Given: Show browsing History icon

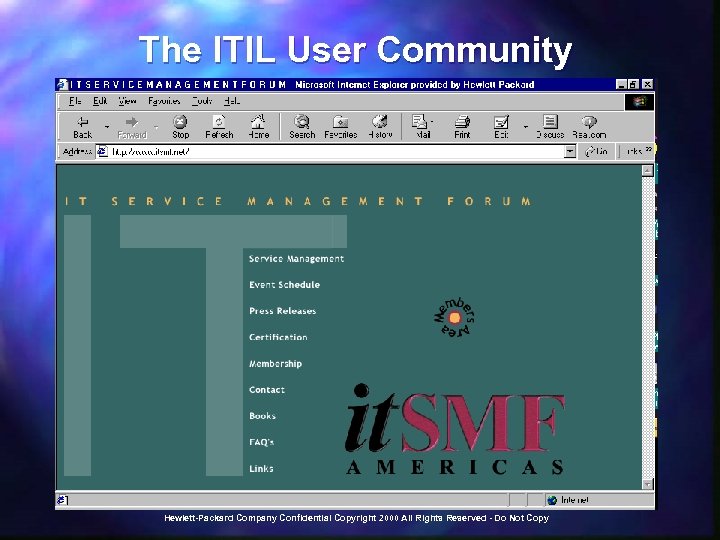Looking at the screenshot, I should [x=380, y=127].
